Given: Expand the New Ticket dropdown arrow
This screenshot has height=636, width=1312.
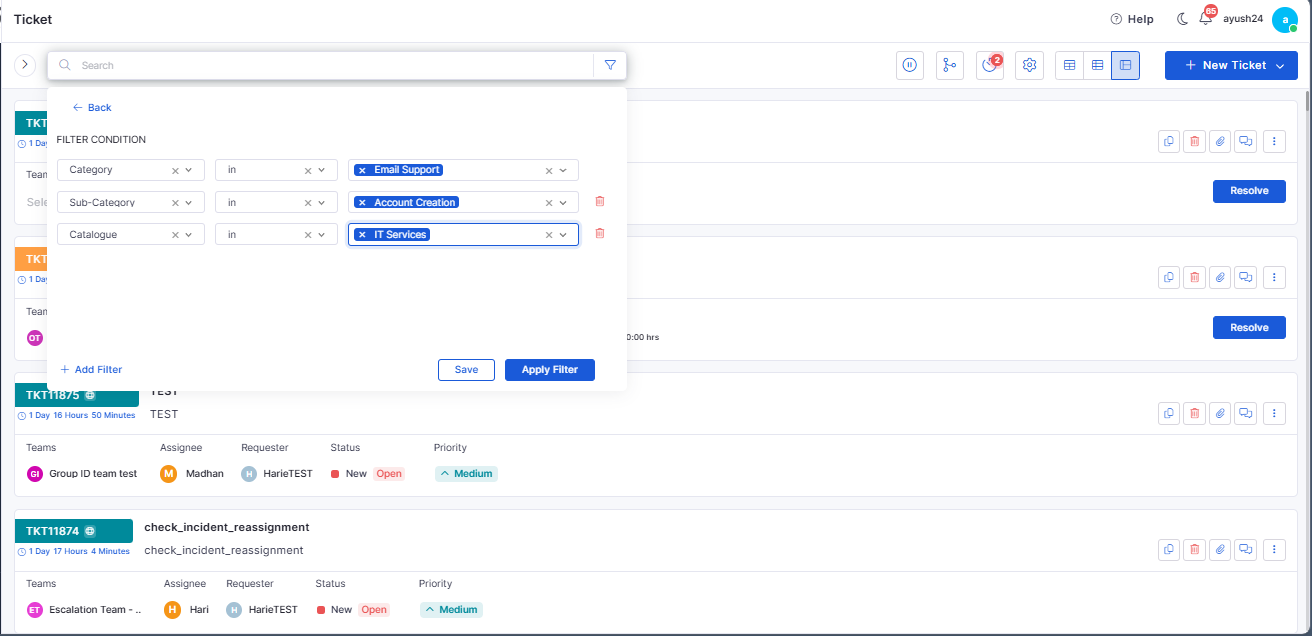Looking at the screenshot, I should (1280, 65).
